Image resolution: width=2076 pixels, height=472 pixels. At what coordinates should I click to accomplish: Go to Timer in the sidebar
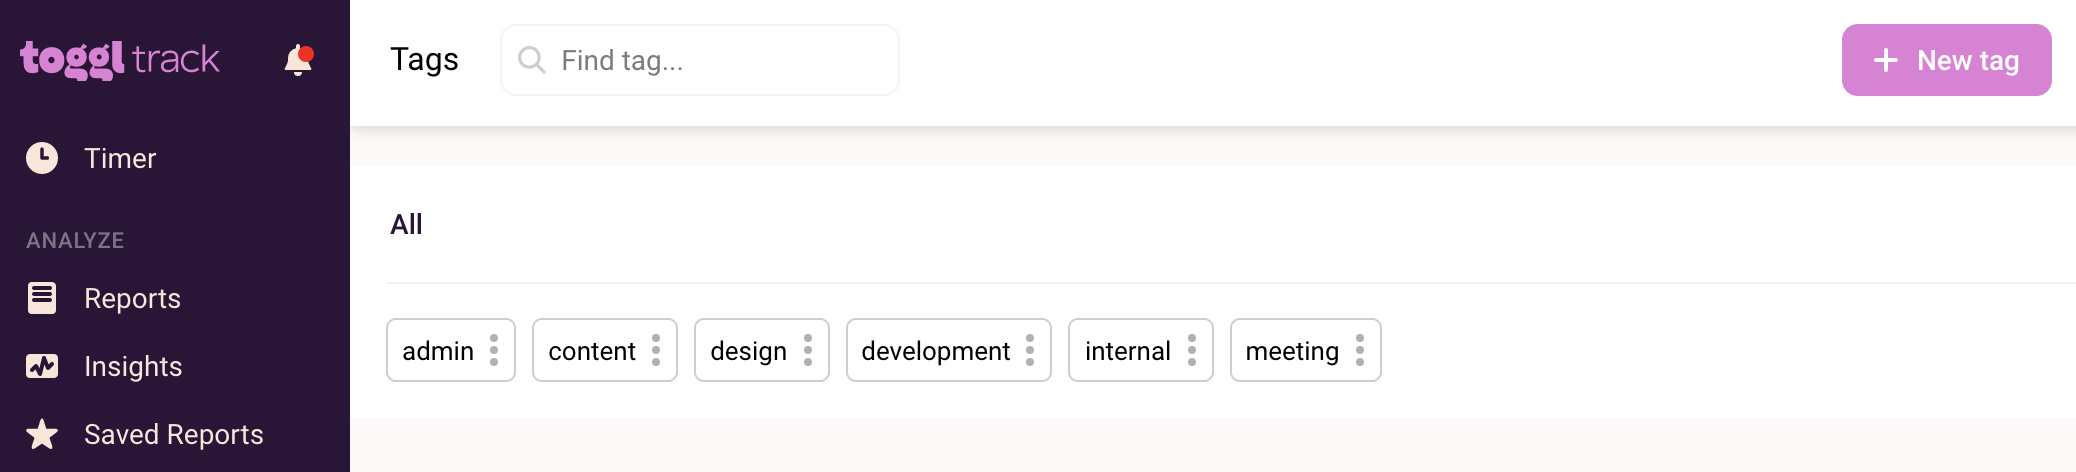pyautogui.click(x=120, y=158)
